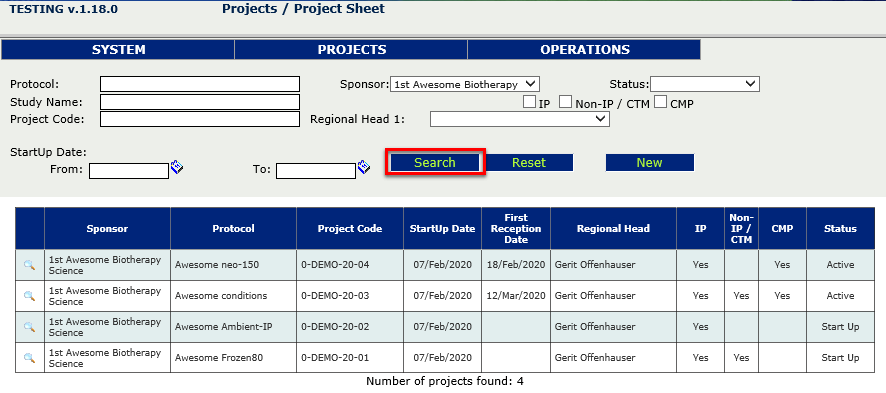Open calendar picker for StartUp To date
The height and width of the screenshot is (393, 886).
pyautogui.click(x=364, y=167)
